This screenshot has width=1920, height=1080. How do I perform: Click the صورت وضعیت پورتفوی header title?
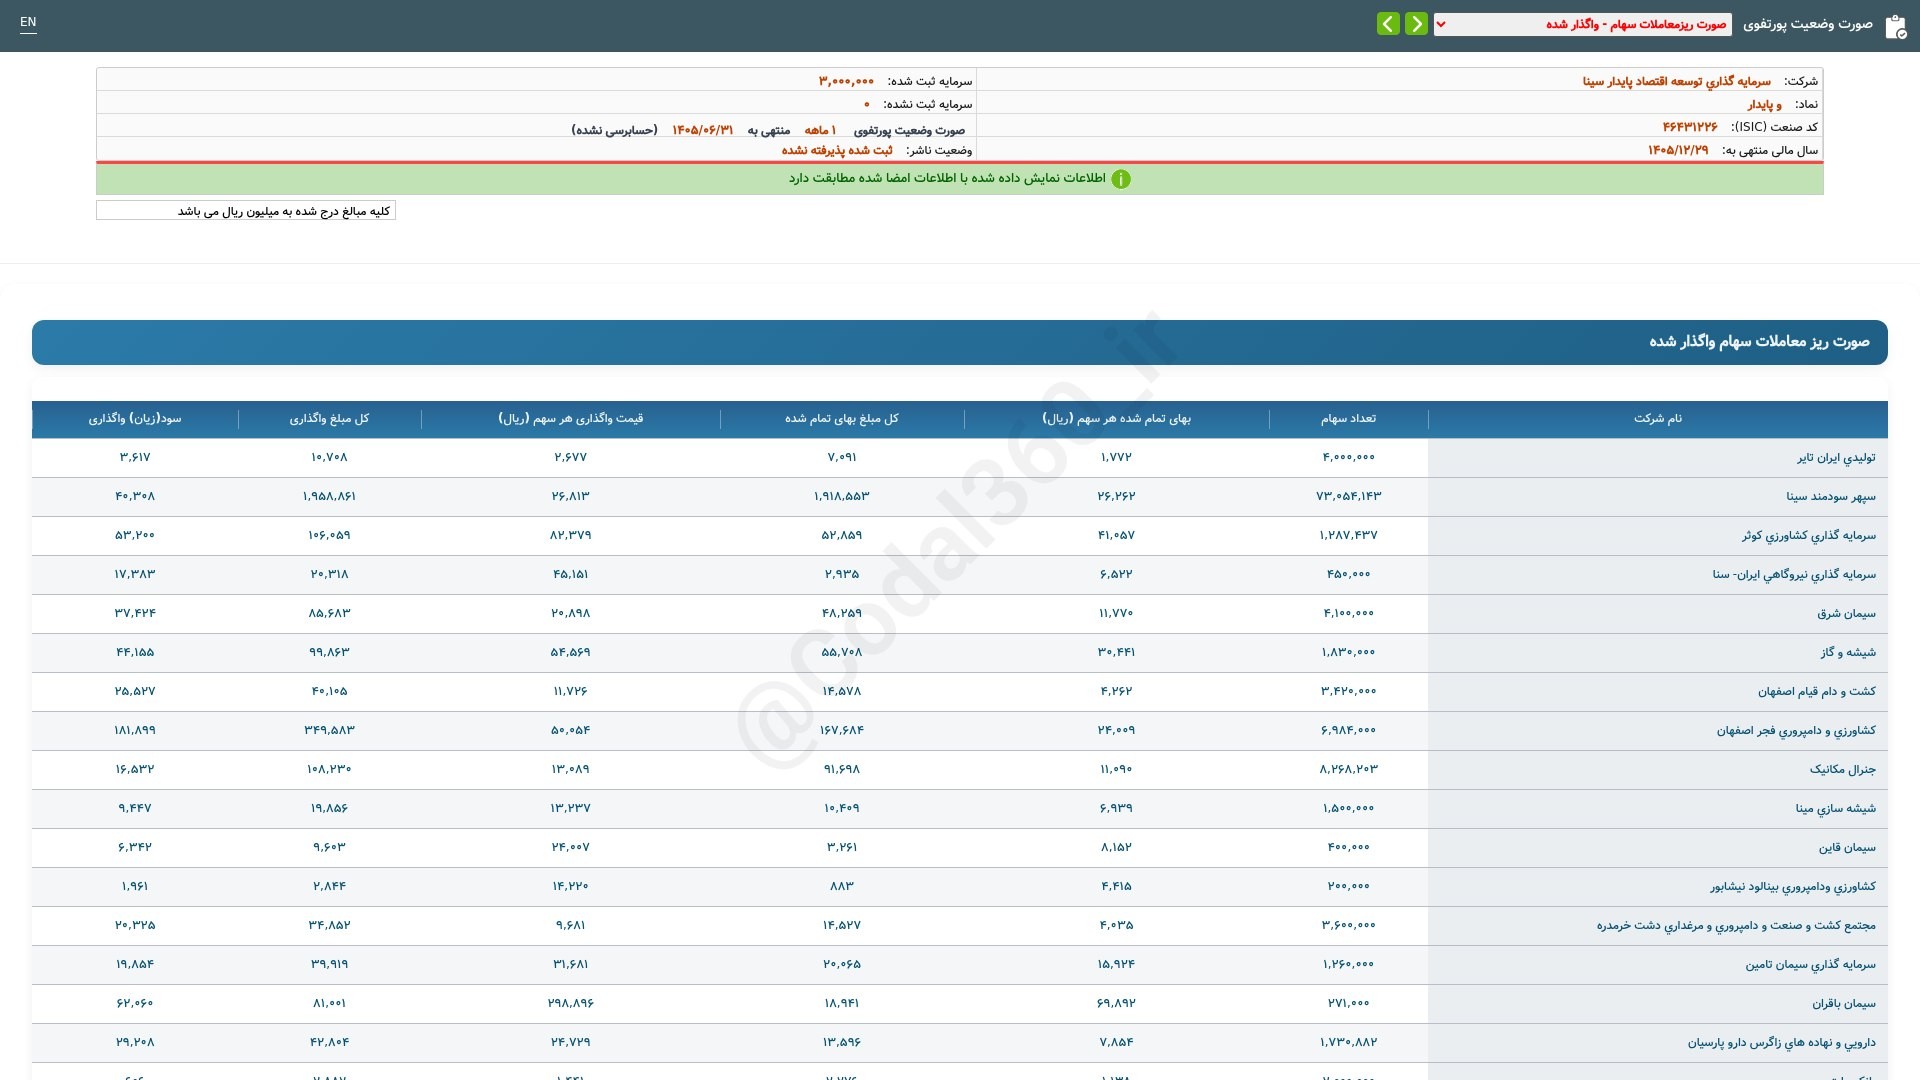pyautogui.click(x=1807, y=24)
